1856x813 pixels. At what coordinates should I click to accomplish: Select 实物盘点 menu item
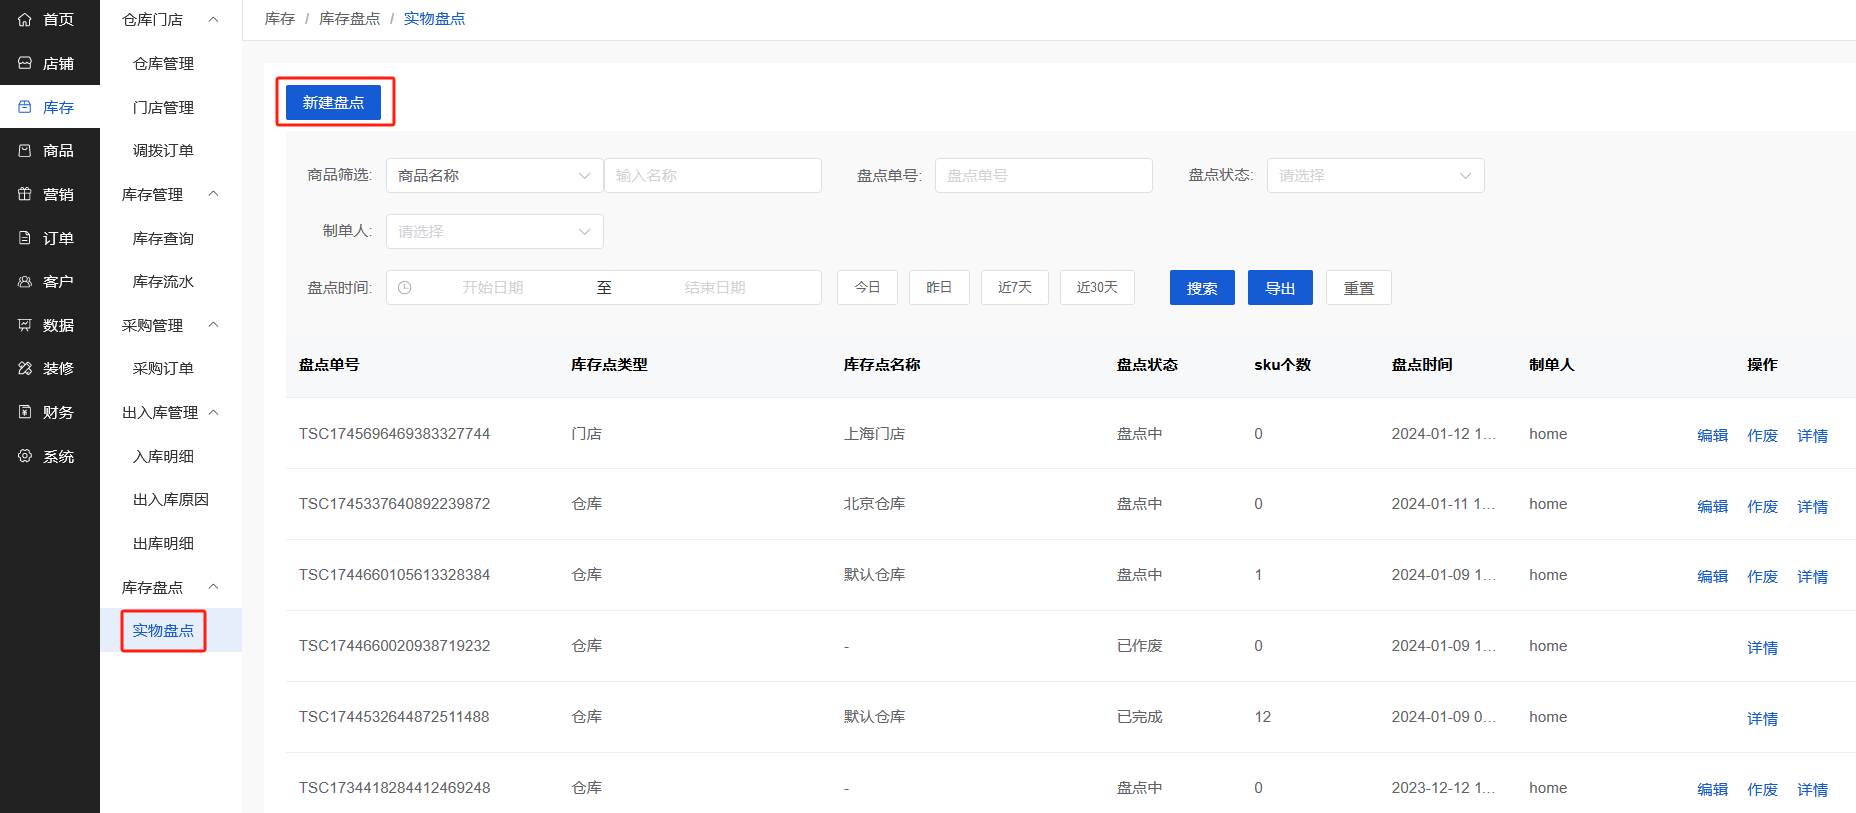click(163, 630)
